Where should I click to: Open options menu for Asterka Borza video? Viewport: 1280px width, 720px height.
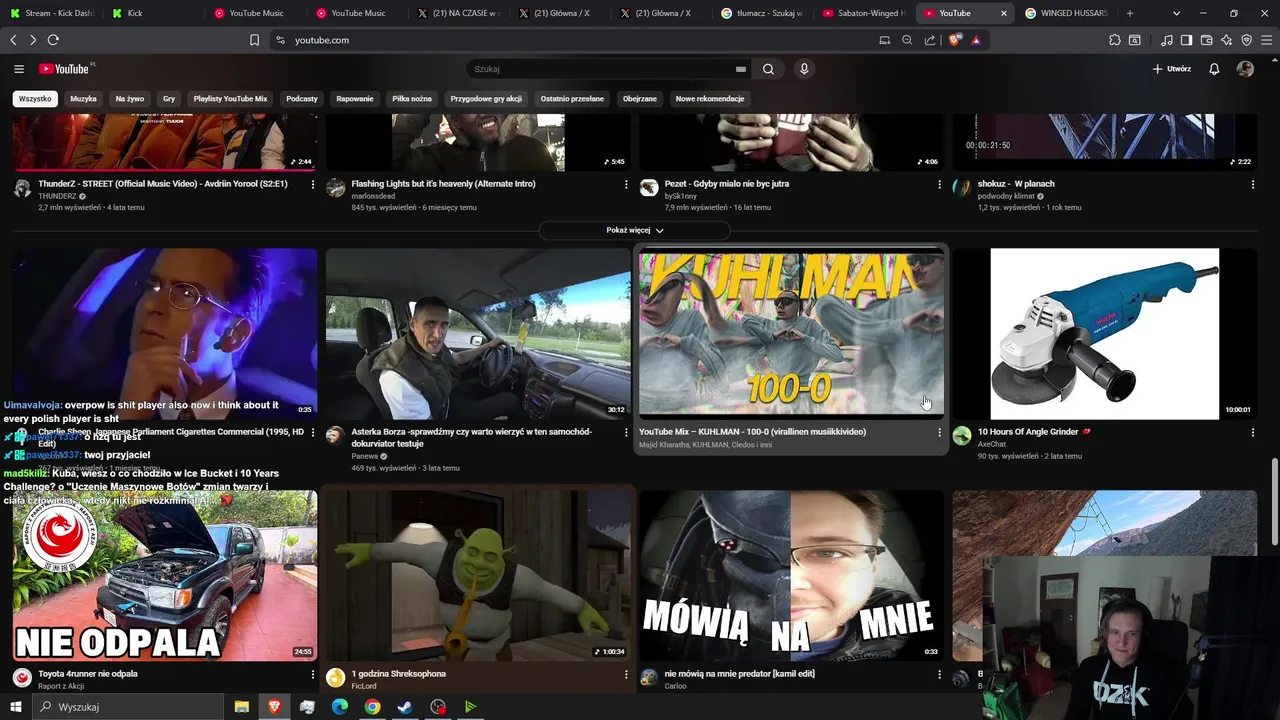point(626,432)
